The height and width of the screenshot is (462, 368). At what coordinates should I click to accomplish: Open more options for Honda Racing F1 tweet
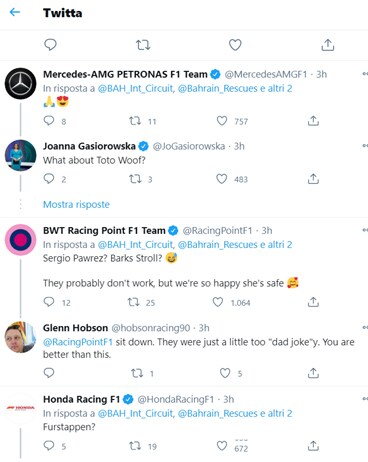point(365,399)
